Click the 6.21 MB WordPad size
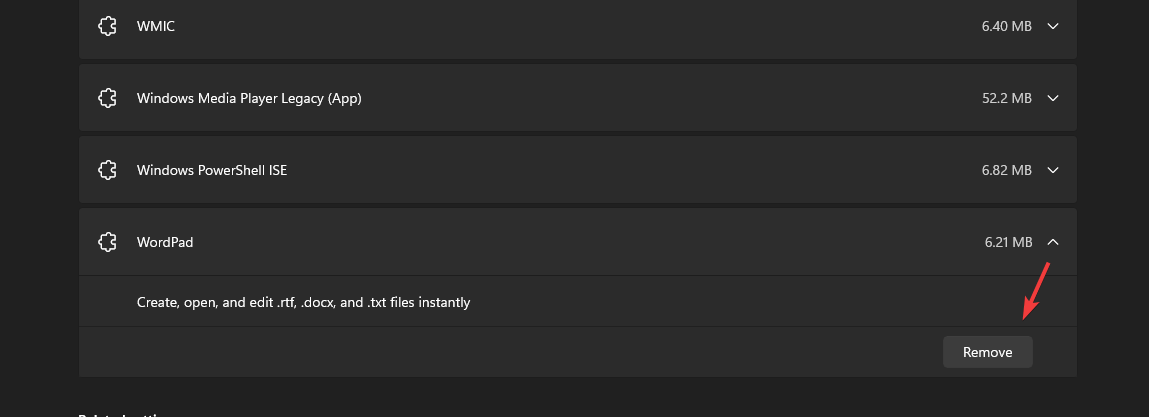1149x417 pixels. (1007, 242)
